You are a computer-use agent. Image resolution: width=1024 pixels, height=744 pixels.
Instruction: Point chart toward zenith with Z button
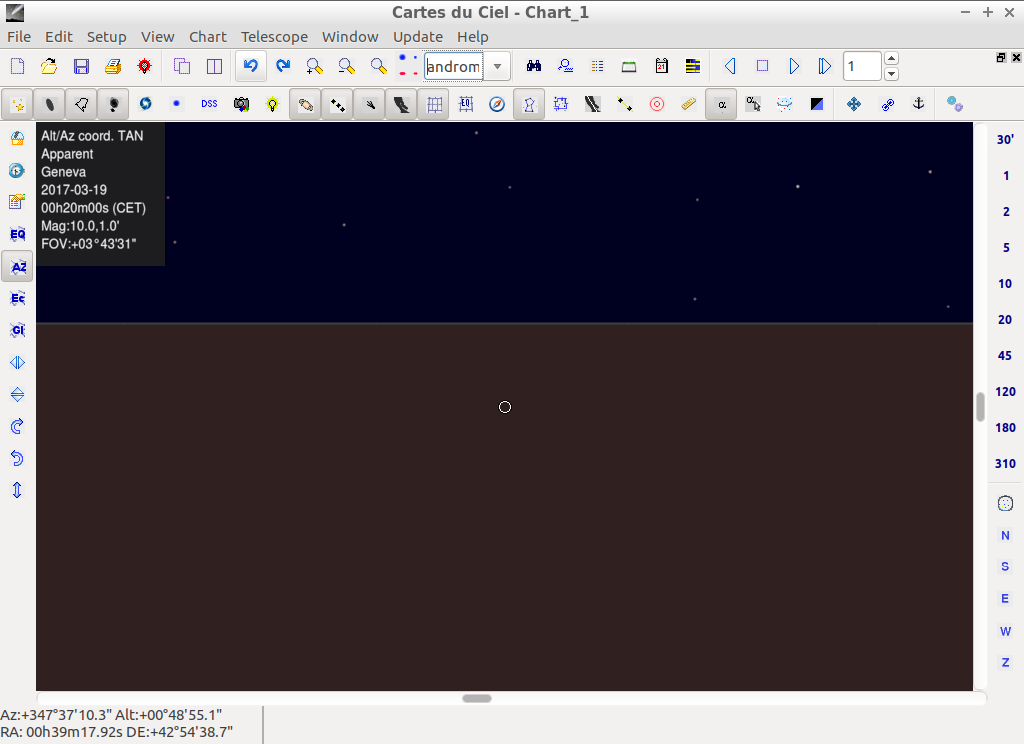(x=1005, y=662)
